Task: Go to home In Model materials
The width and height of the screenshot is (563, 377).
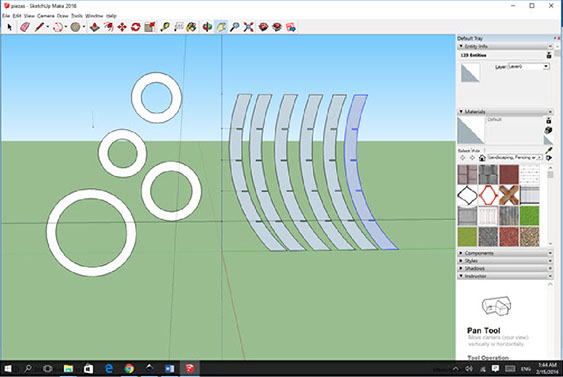Action: click(482, 158)
